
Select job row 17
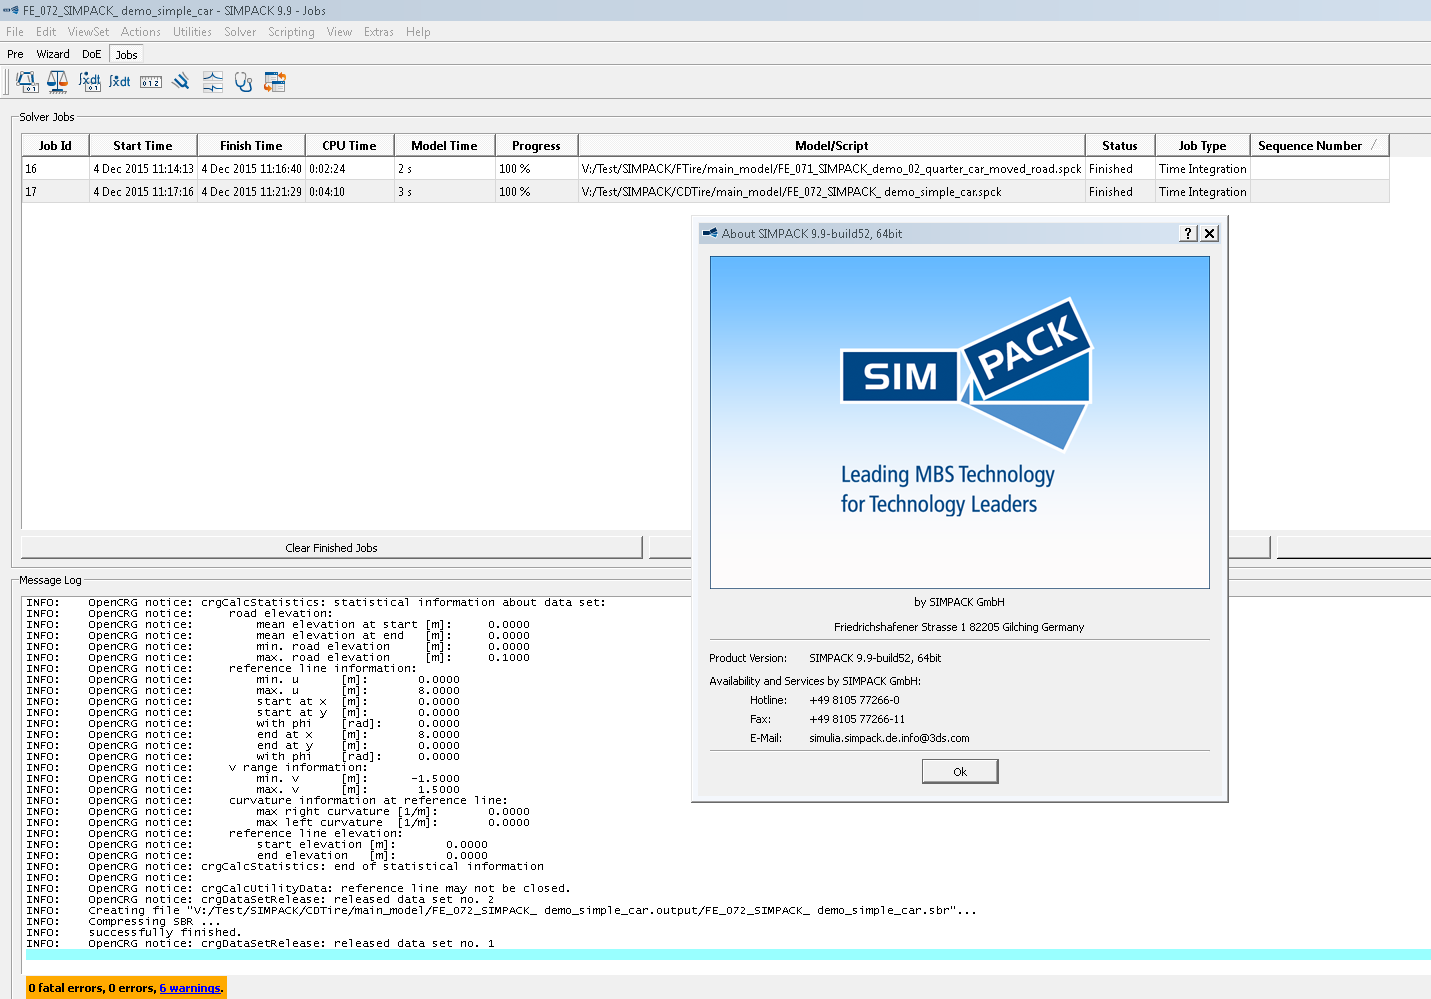705,192
